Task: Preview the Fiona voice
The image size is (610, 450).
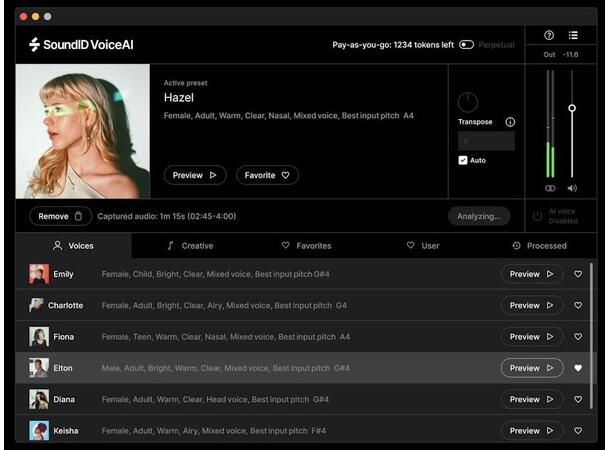Action: (532, 337)
